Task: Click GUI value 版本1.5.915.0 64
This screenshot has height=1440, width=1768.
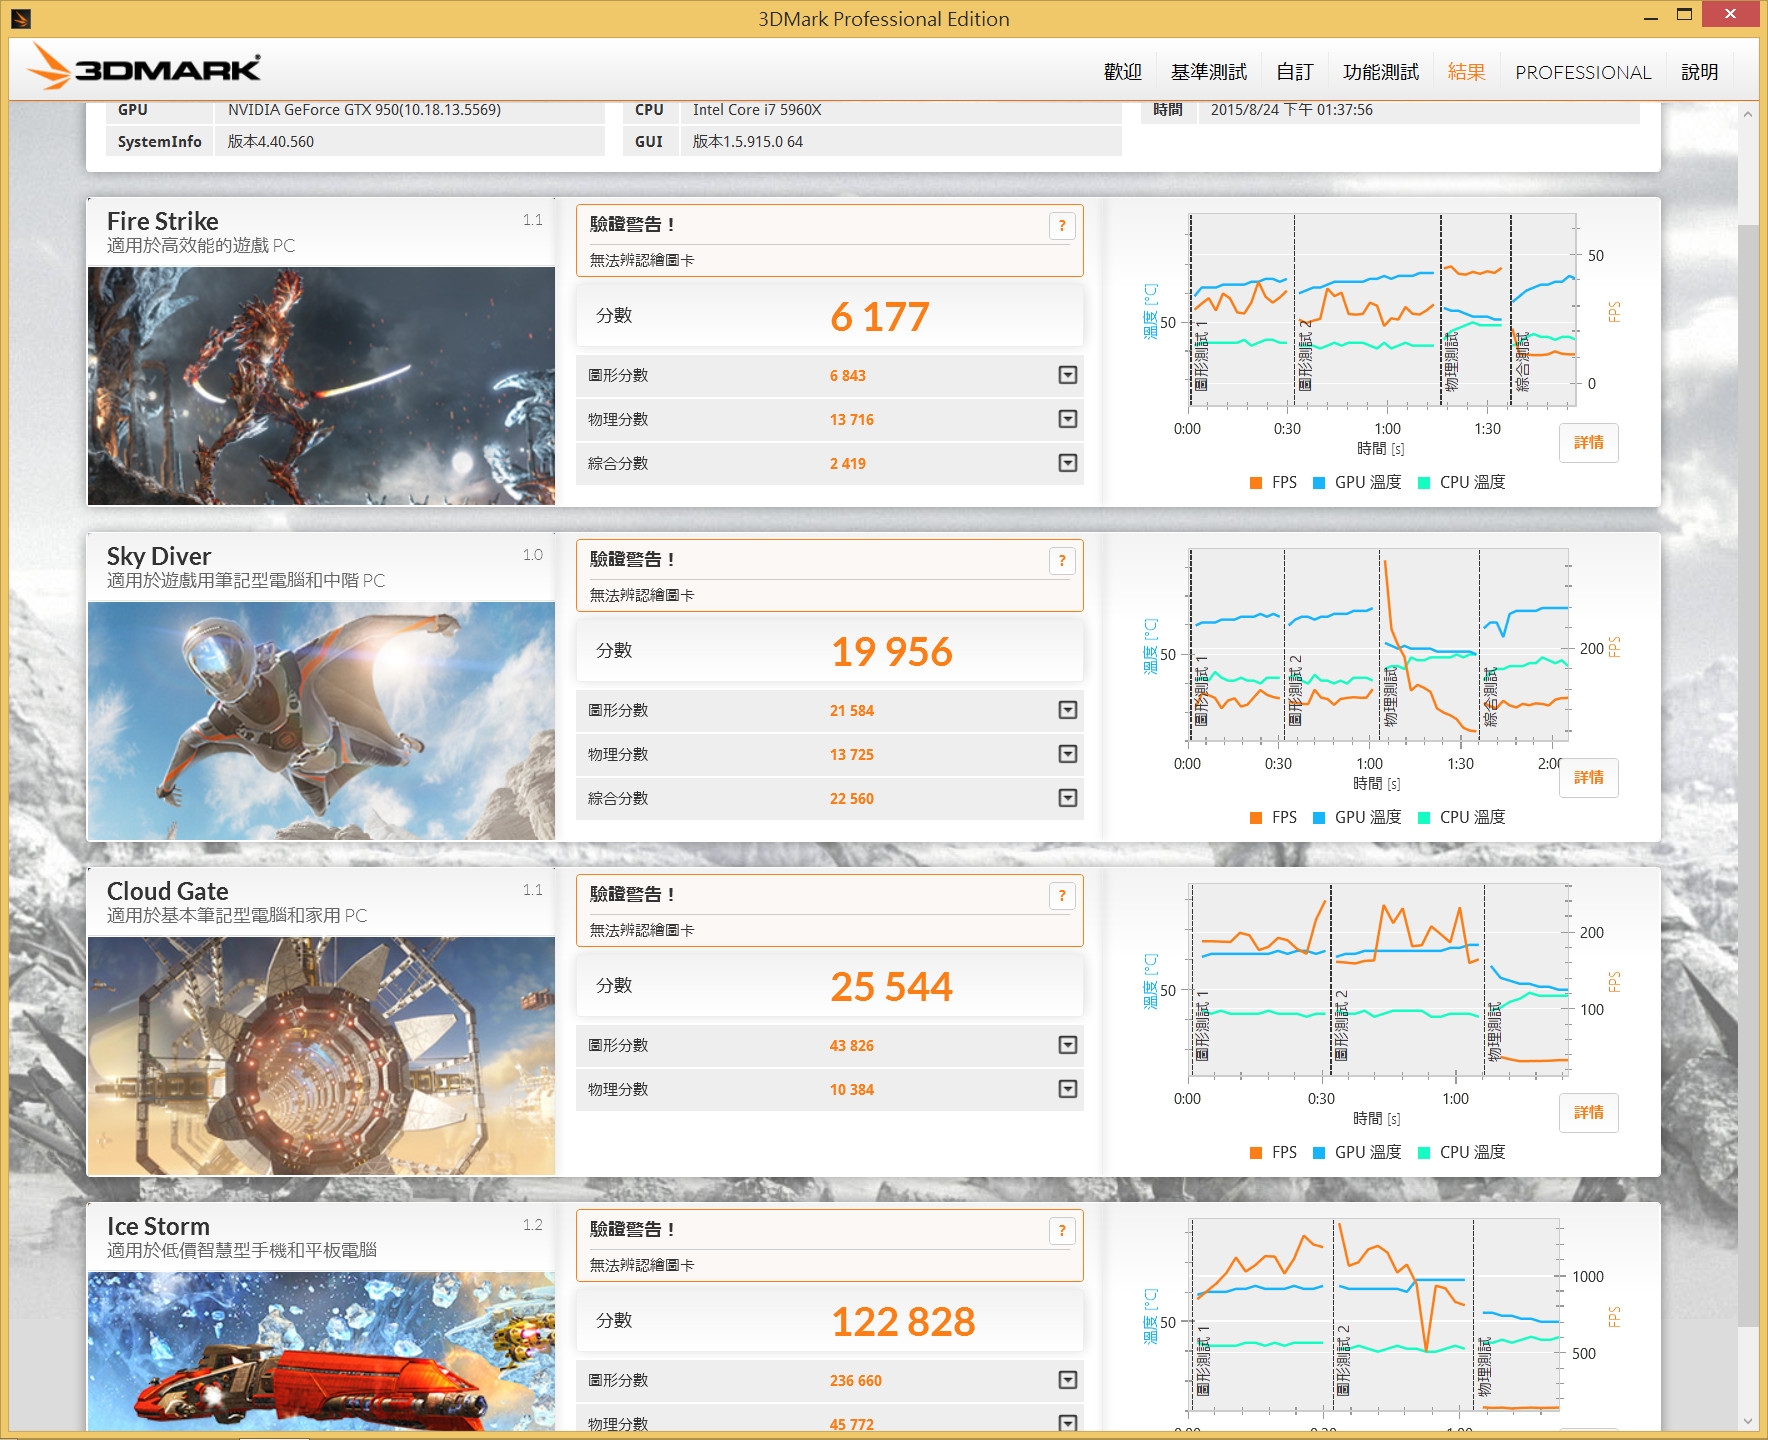Action: (748, 142)
